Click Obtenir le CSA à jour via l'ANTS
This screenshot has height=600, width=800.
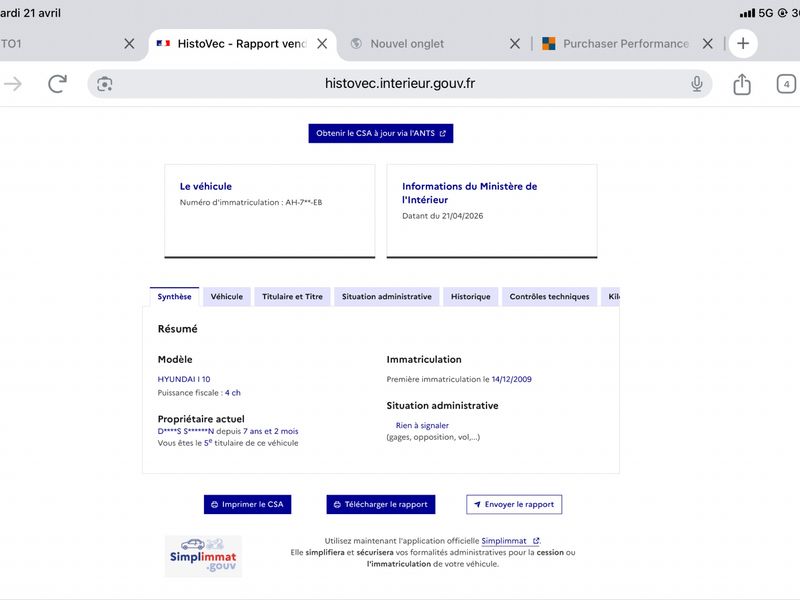[x=381, y=133]
